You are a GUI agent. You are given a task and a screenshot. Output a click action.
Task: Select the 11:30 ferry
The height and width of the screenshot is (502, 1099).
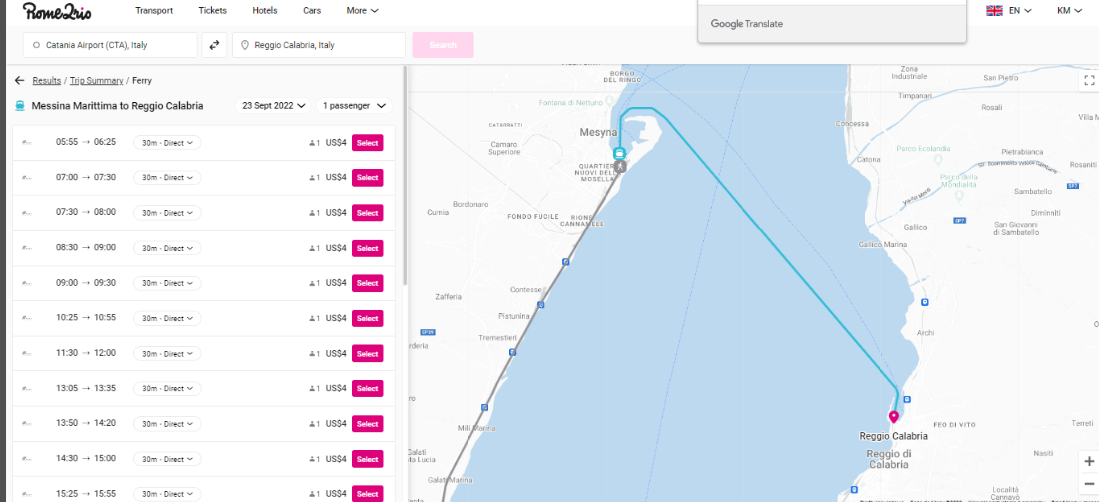367,354
